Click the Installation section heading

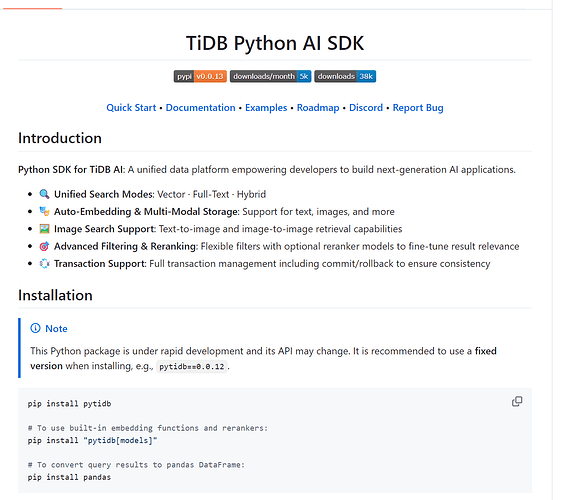coord(55,295)
